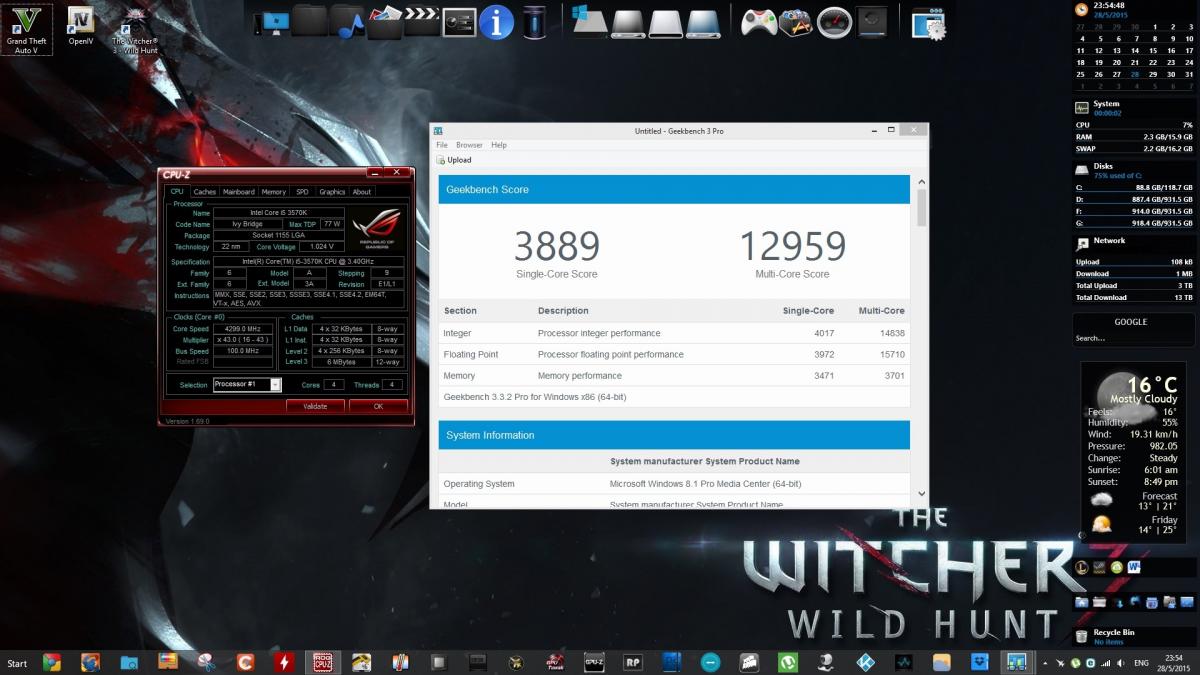Open the music folder icon in the dock
1200x675 pixels.
tap(347, 22)
